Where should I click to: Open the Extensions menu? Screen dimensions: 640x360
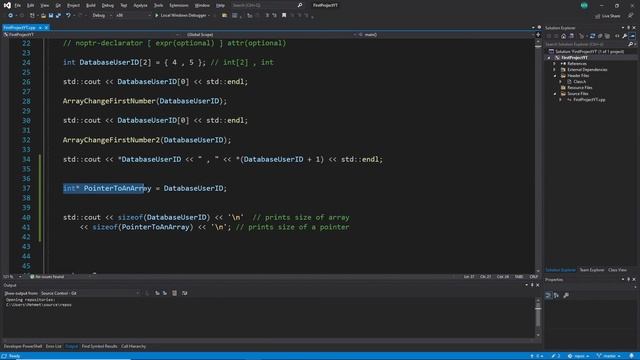(x=179, y=5)
